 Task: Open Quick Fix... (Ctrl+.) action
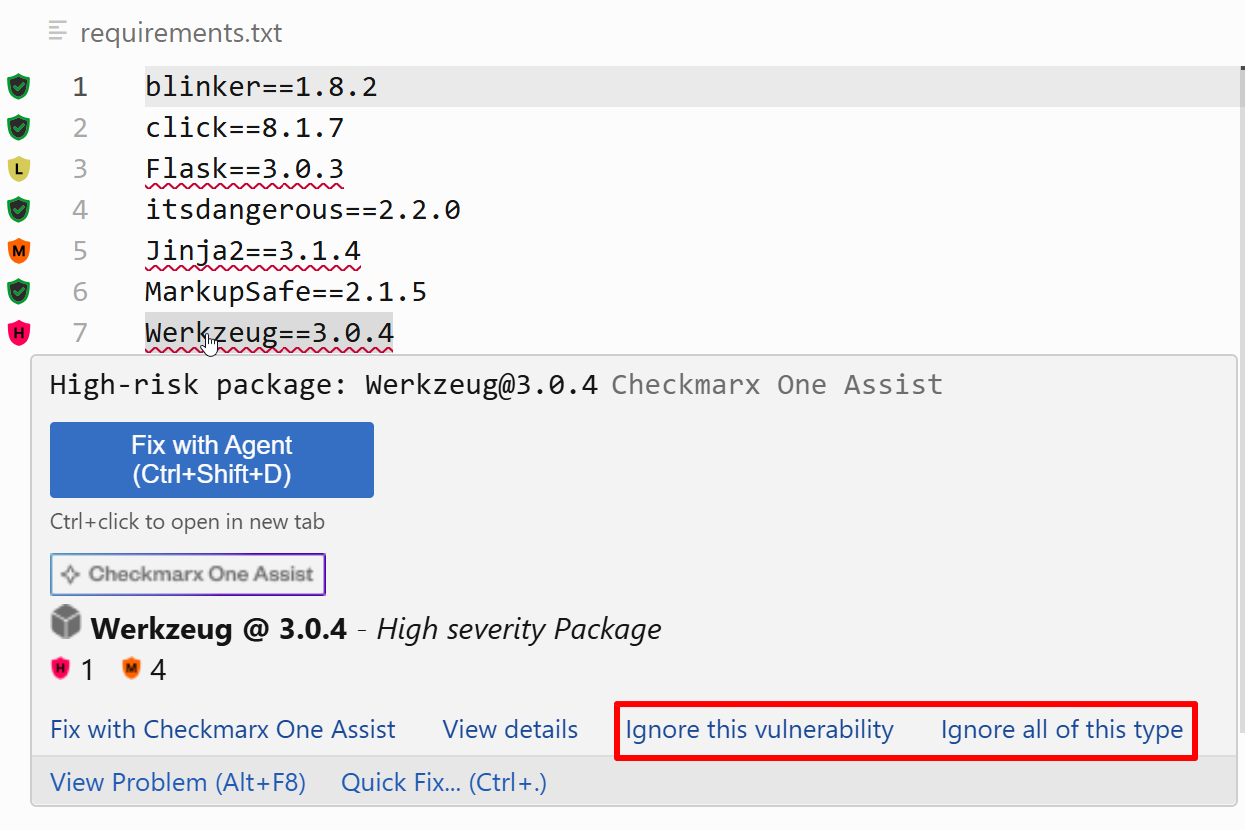click(x=444, y=782)
